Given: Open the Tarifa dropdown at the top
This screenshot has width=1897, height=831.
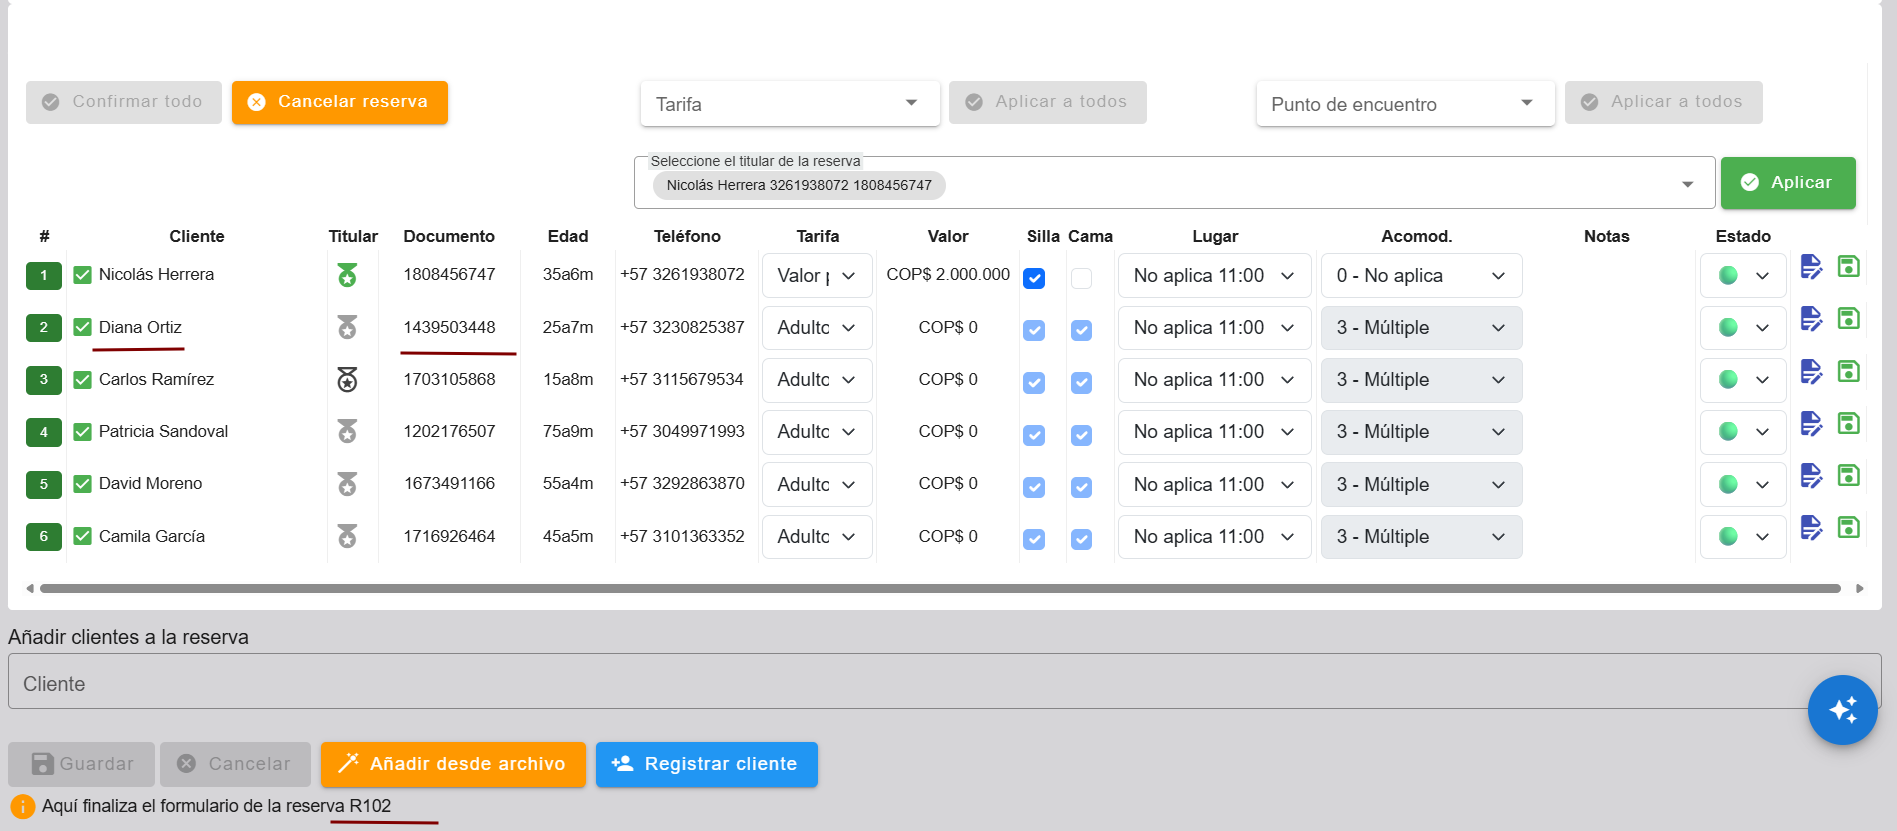Looking at the screenshot, I should 789,104.
